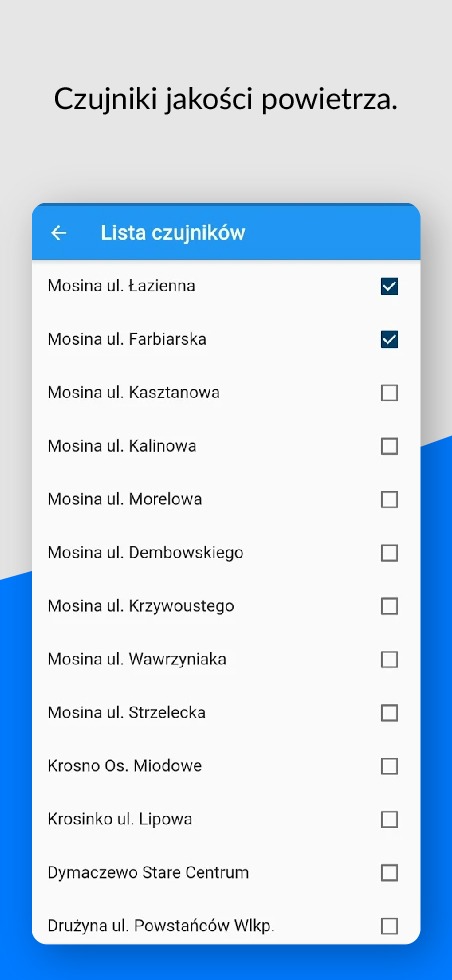Select the Mosina ul. Dembowskiego checkbox
The image size is (452, 980).
[x=389, y=552]
